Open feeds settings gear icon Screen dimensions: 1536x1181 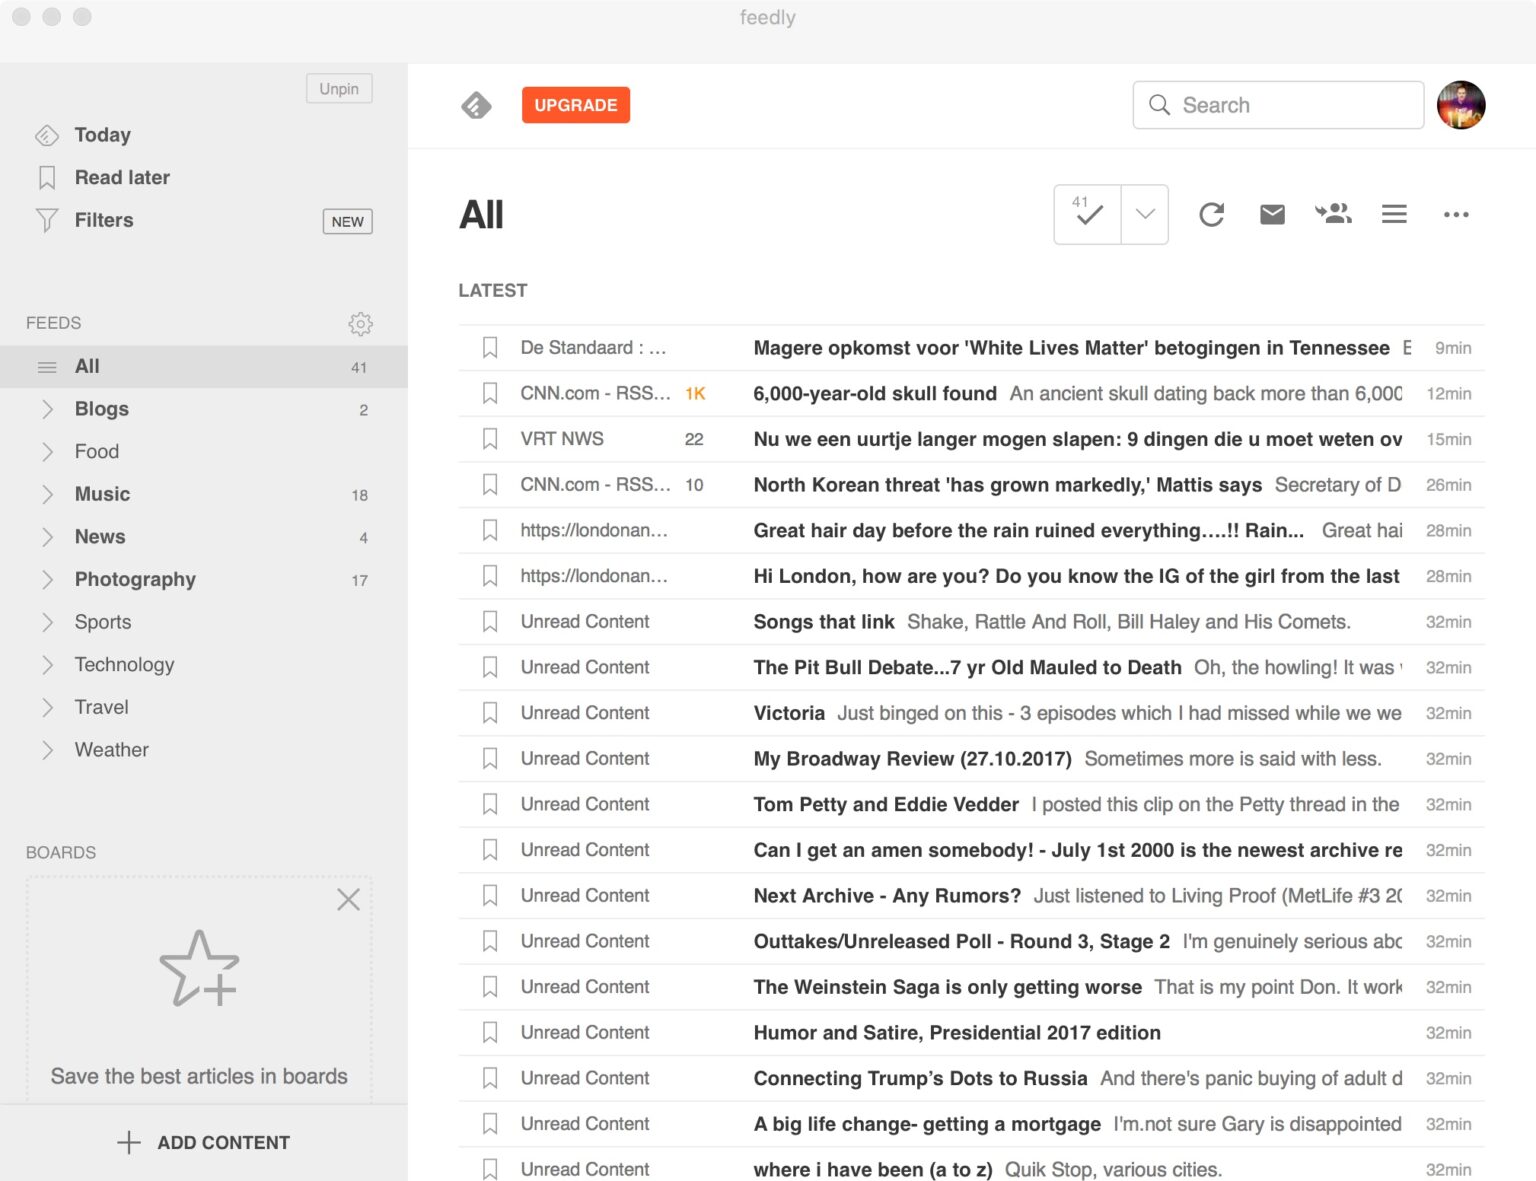click(361, 323)
